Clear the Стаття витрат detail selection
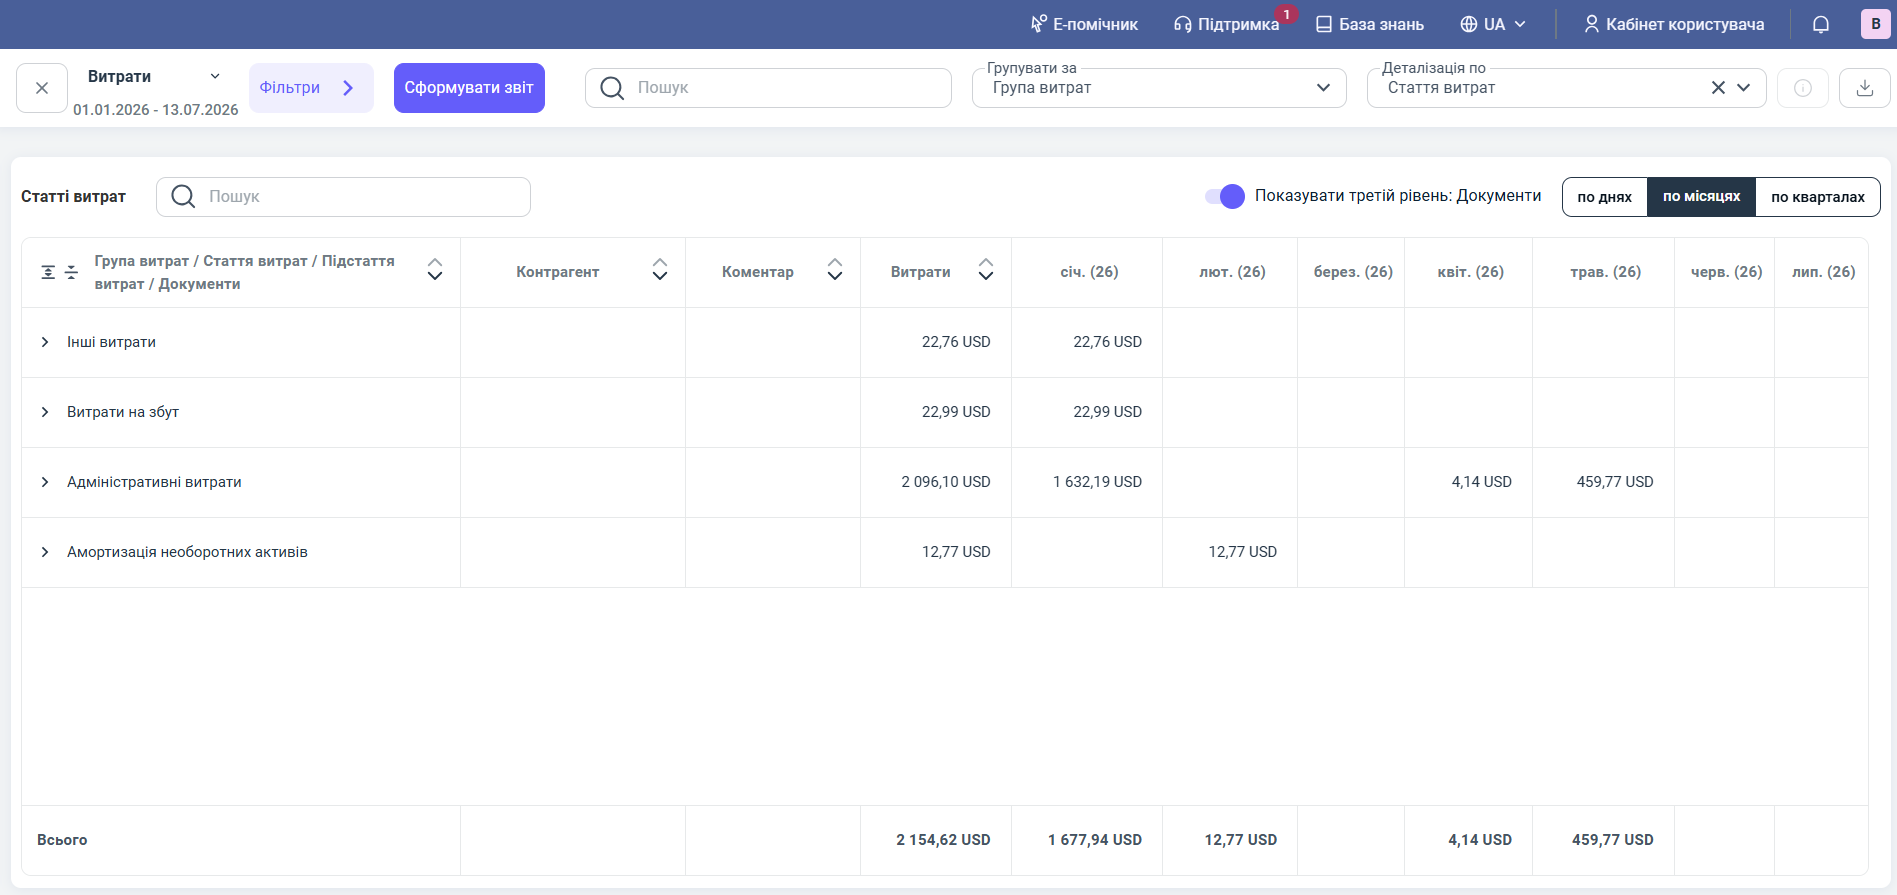Screen dimensions: 1897x895 click(x=1718, y=88)
